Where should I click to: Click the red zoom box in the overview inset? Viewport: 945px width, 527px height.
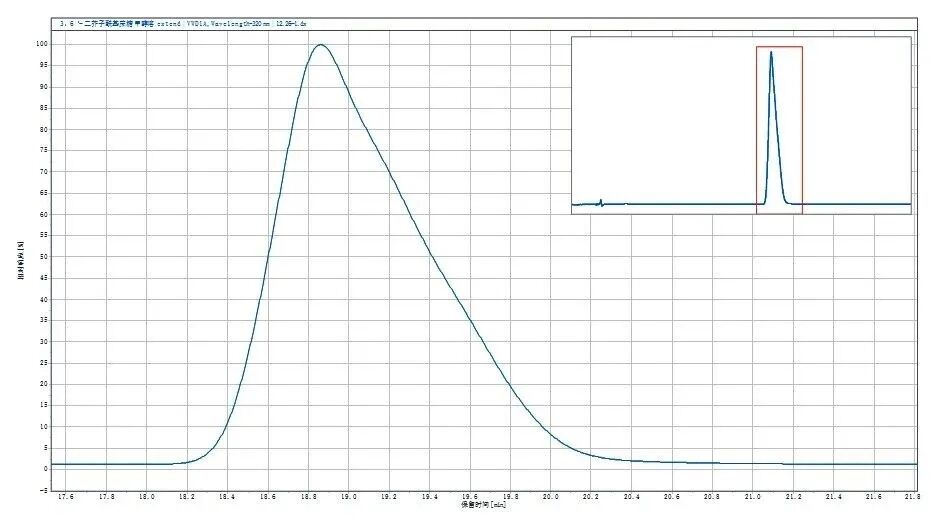(779, 130)
